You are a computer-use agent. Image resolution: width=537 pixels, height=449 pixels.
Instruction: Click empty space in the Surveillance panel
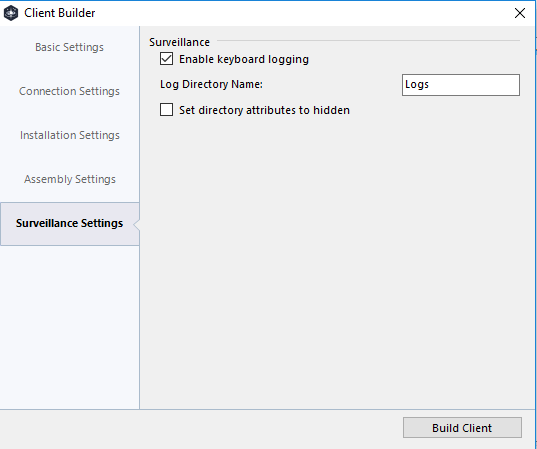click(x=337, y=260)
